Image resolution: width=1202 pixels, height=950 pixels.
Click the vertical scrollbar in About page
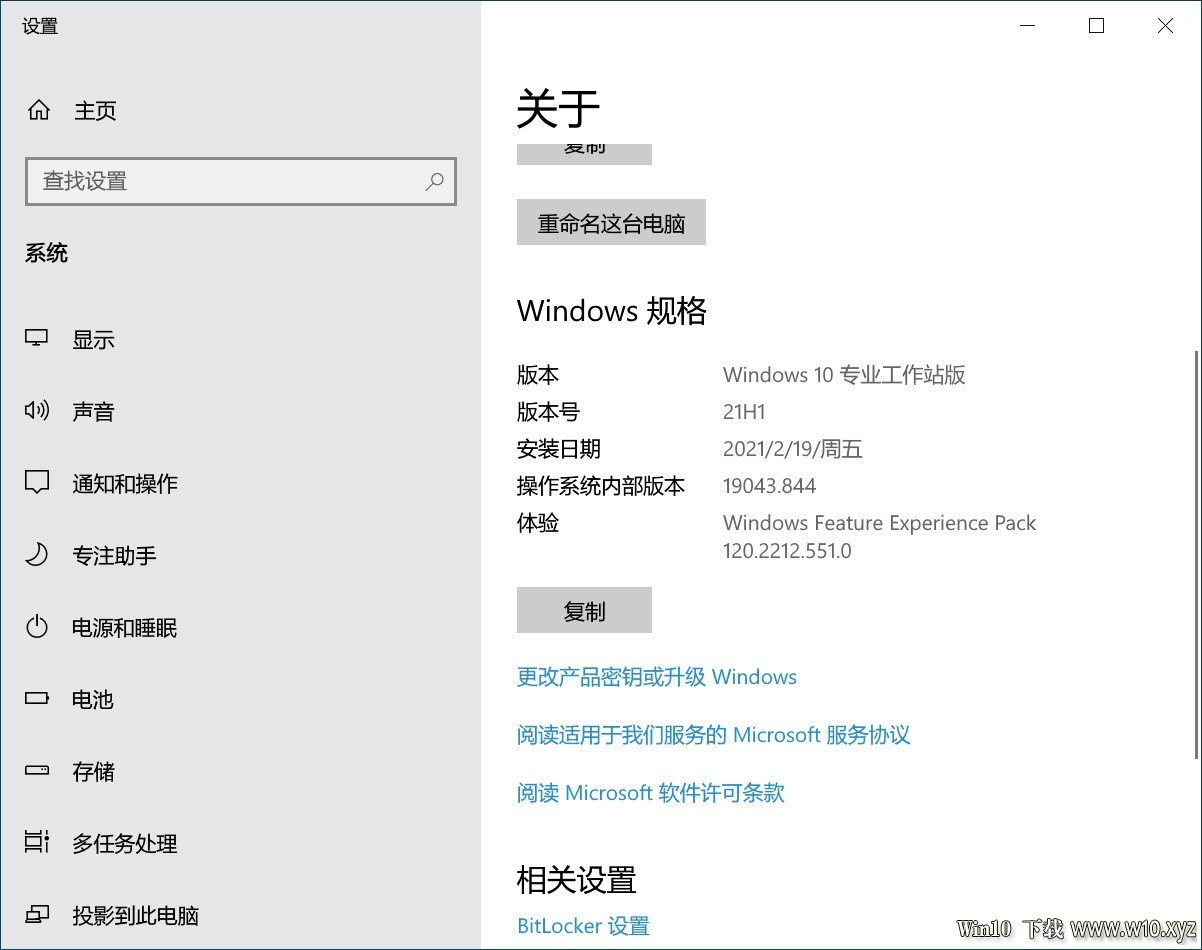click(1196, 553)
